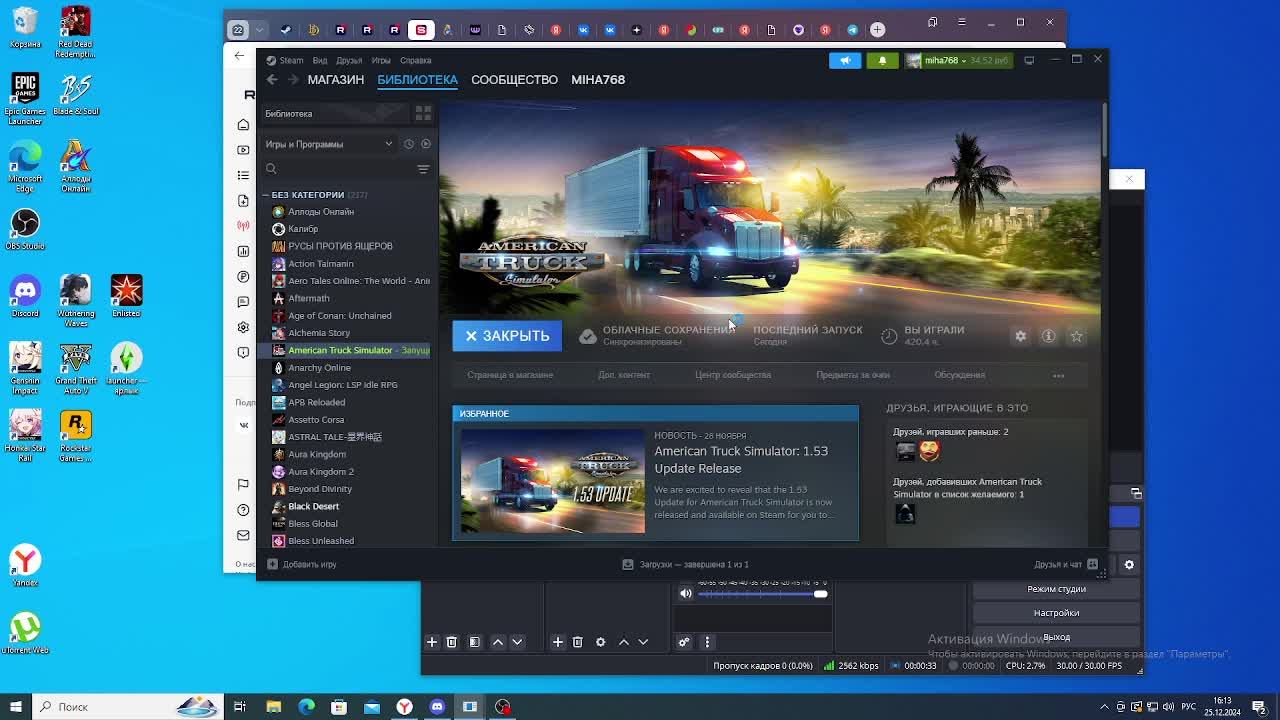Show only ready-to-play games icon

click(x=426, y=144)
